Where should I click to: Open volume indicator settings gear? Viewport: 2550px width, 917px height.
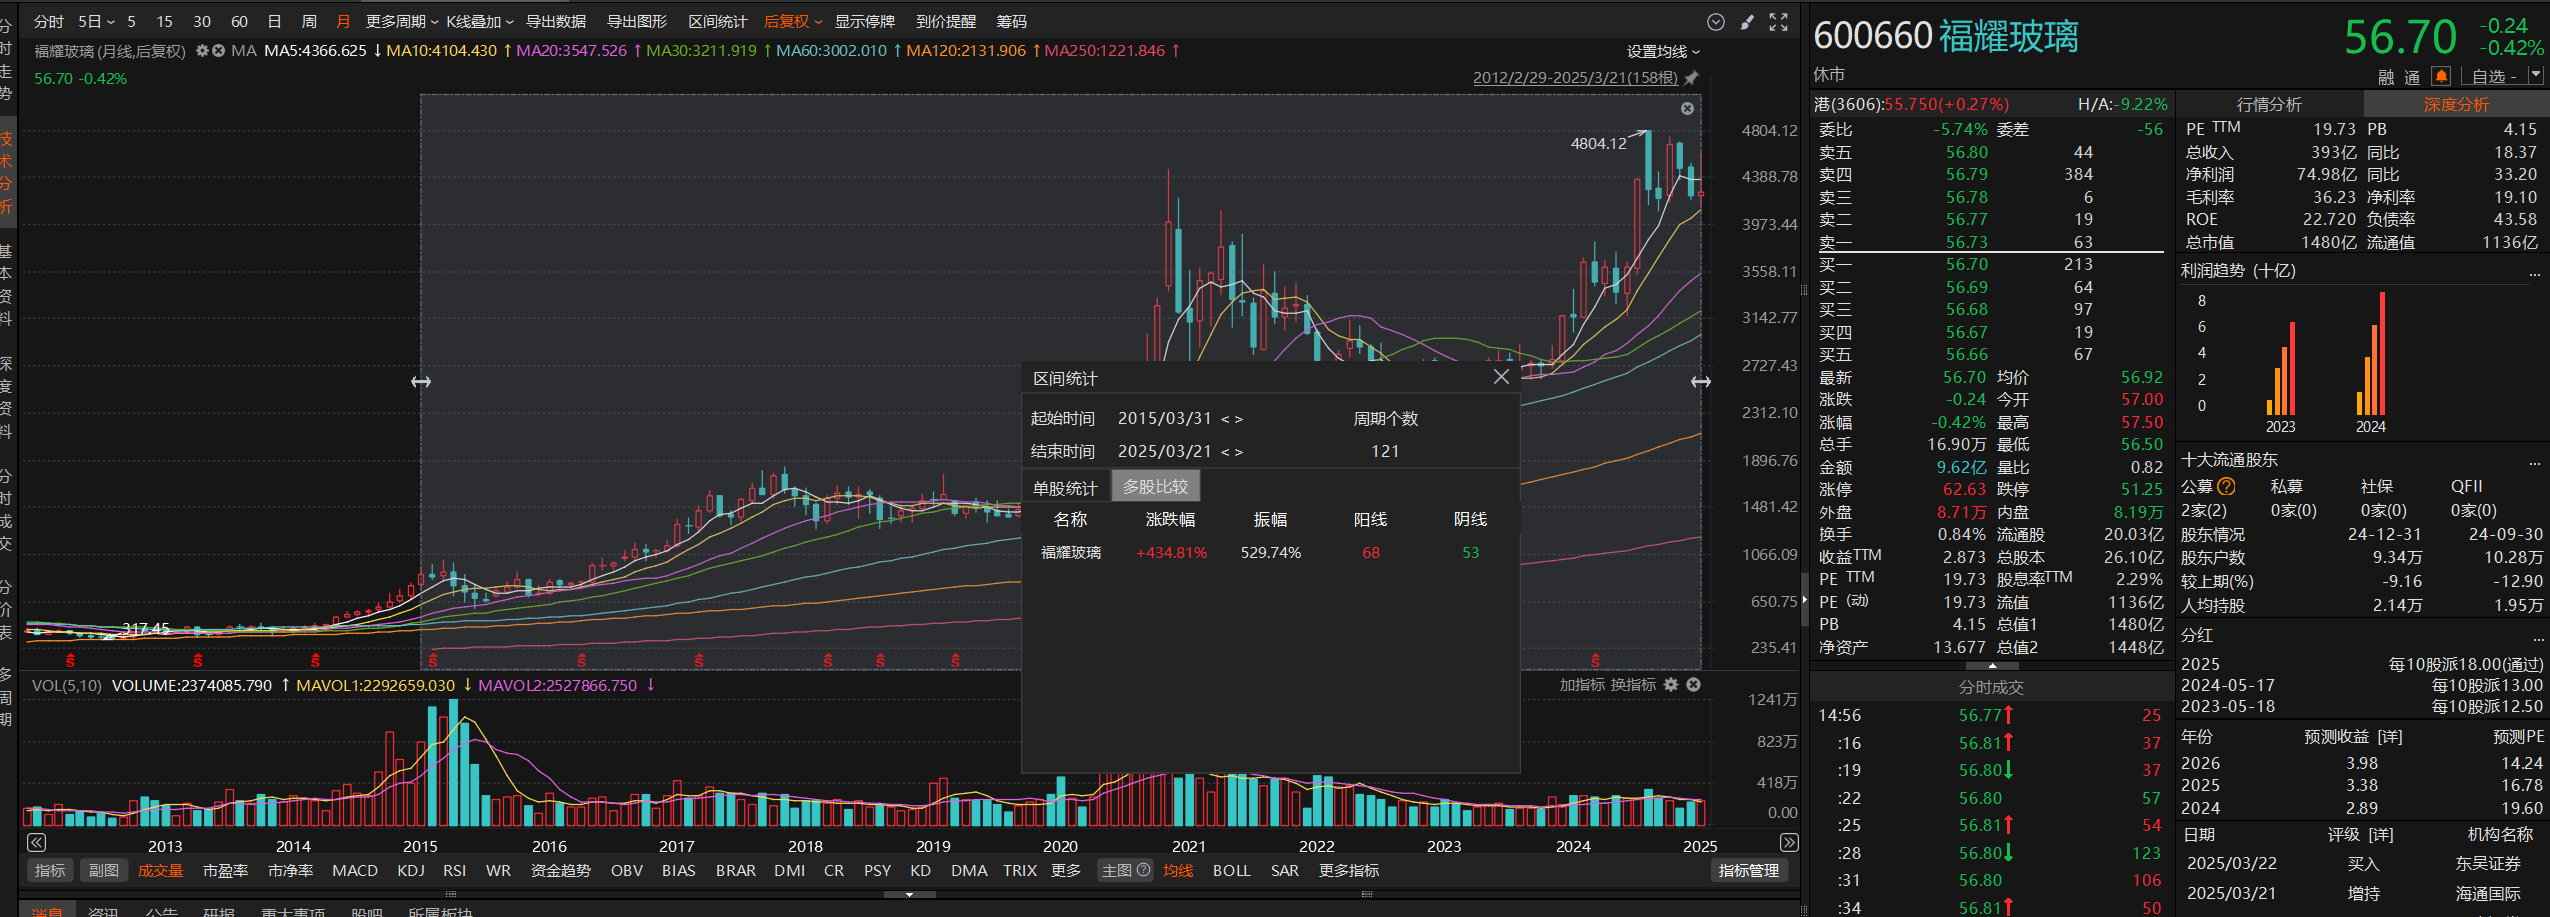click(x=1671, y=685)
